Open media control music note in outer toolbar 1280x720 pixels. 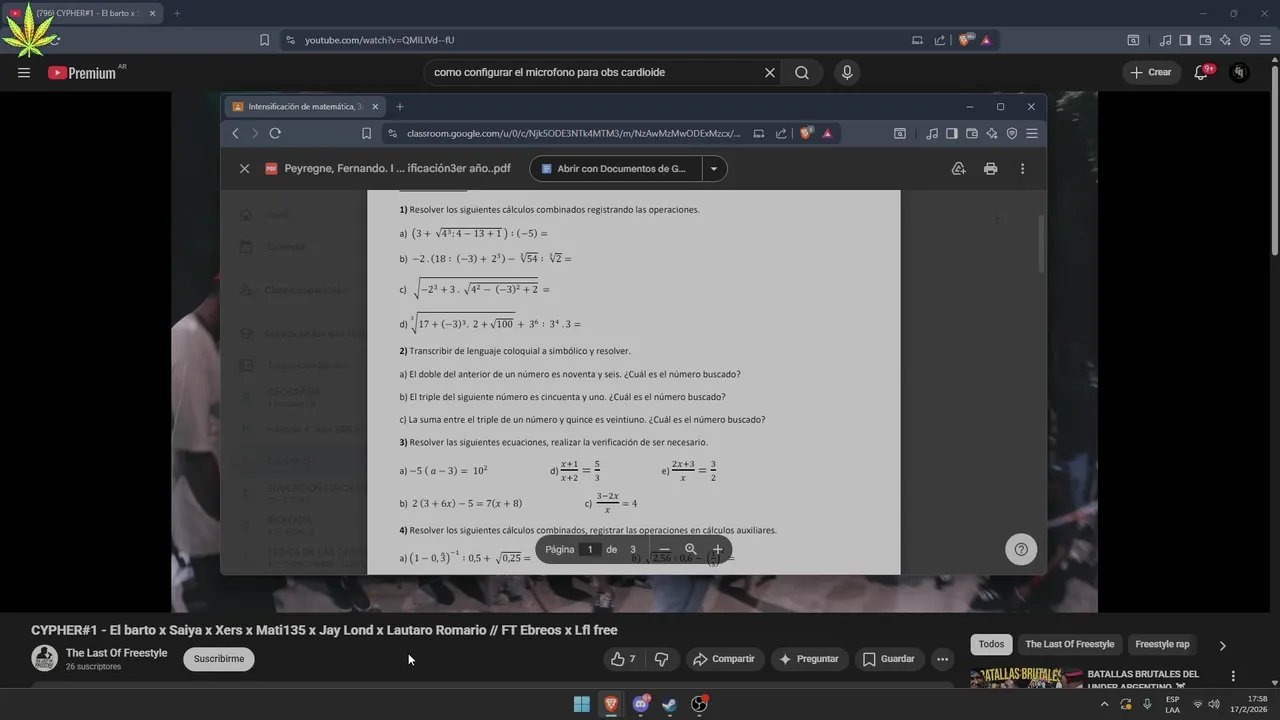tap(1165, 40)
